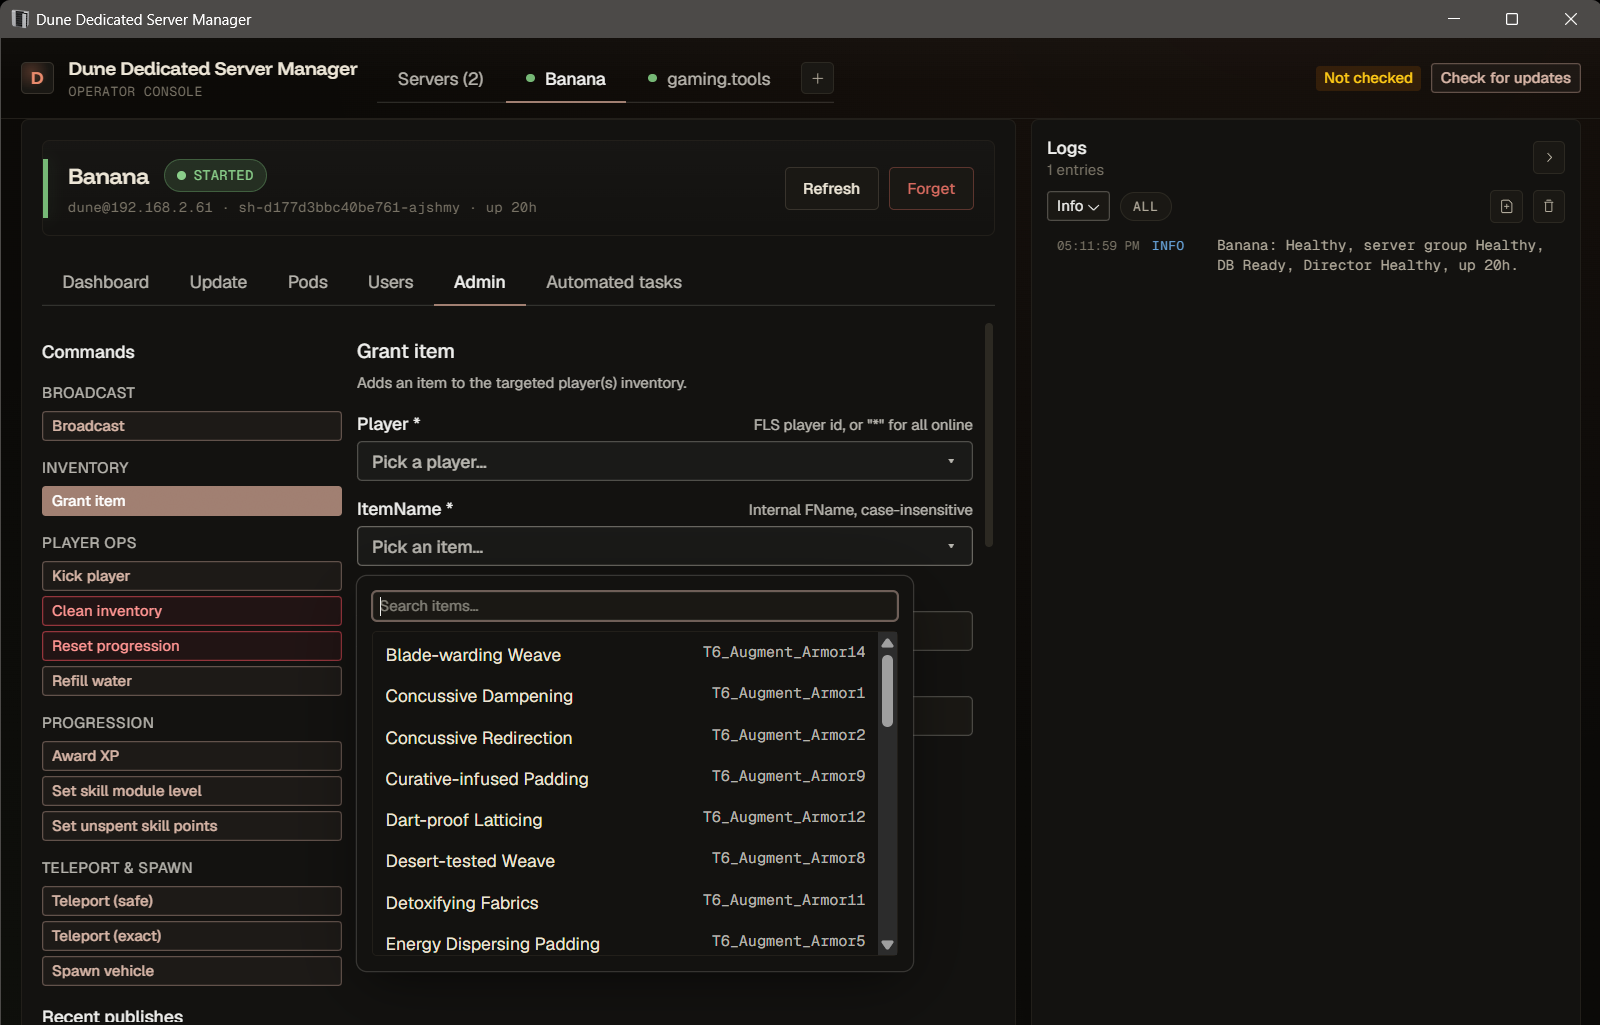Click the admin panel vertical scrollbar
The height and width of the screenshot is (1025, 1600).
(989, 434)
